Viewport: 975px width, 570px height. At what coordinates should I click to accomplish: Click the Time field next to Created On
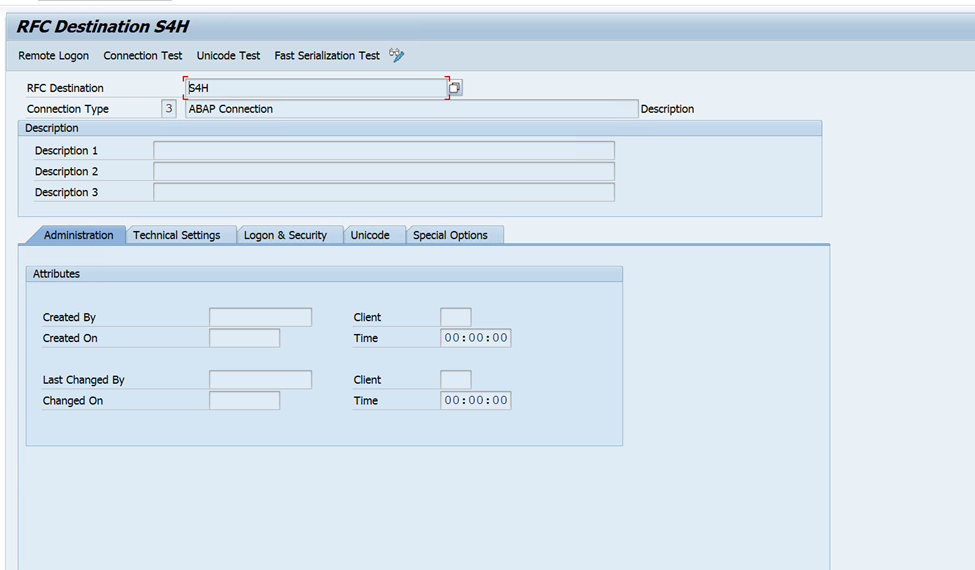[x=476, y=338]
